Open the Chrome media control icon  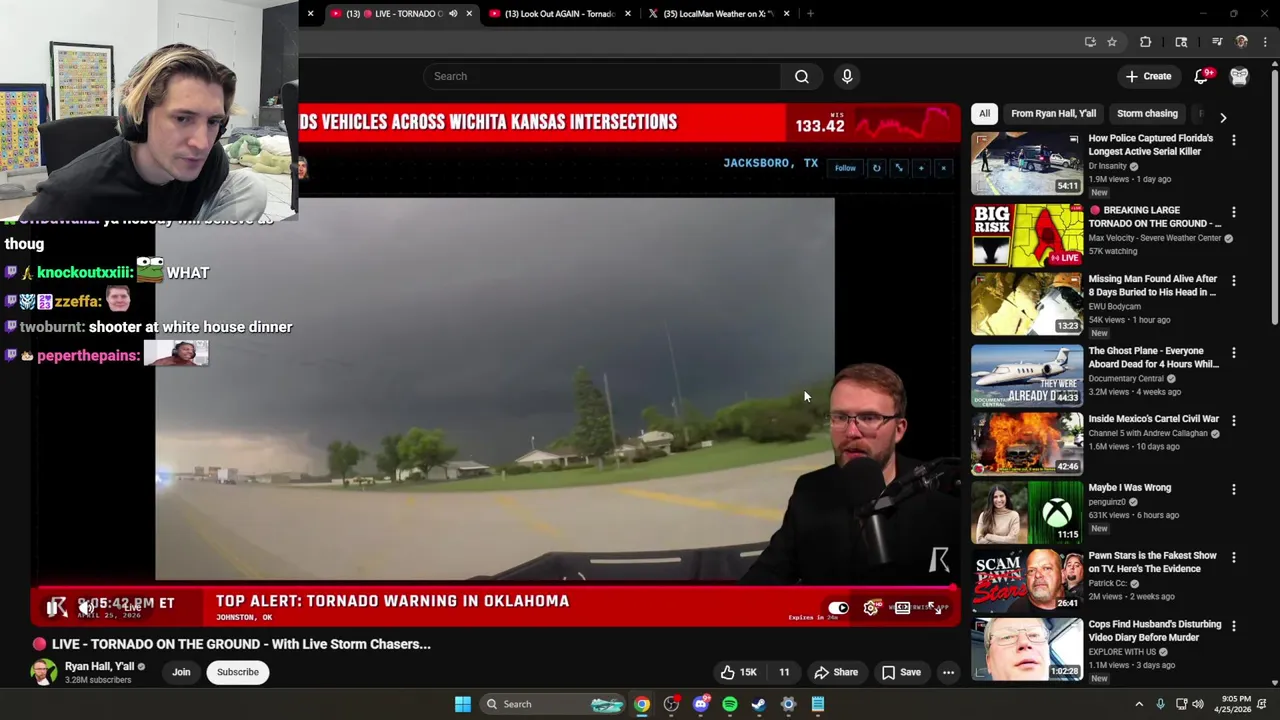click(x=1217, y=42)
